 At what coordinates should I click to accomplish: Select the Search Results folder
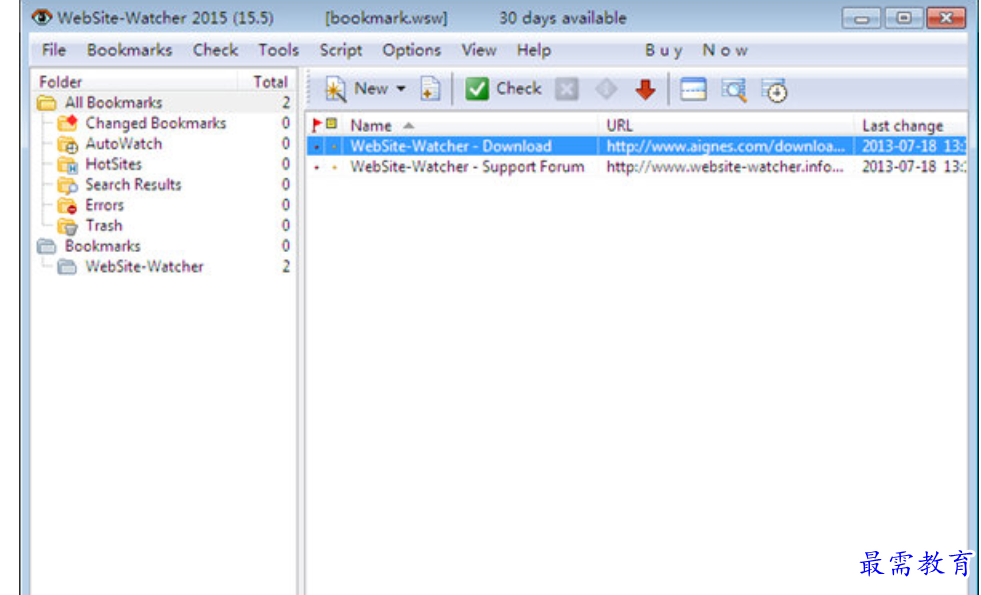click(133, 185)
